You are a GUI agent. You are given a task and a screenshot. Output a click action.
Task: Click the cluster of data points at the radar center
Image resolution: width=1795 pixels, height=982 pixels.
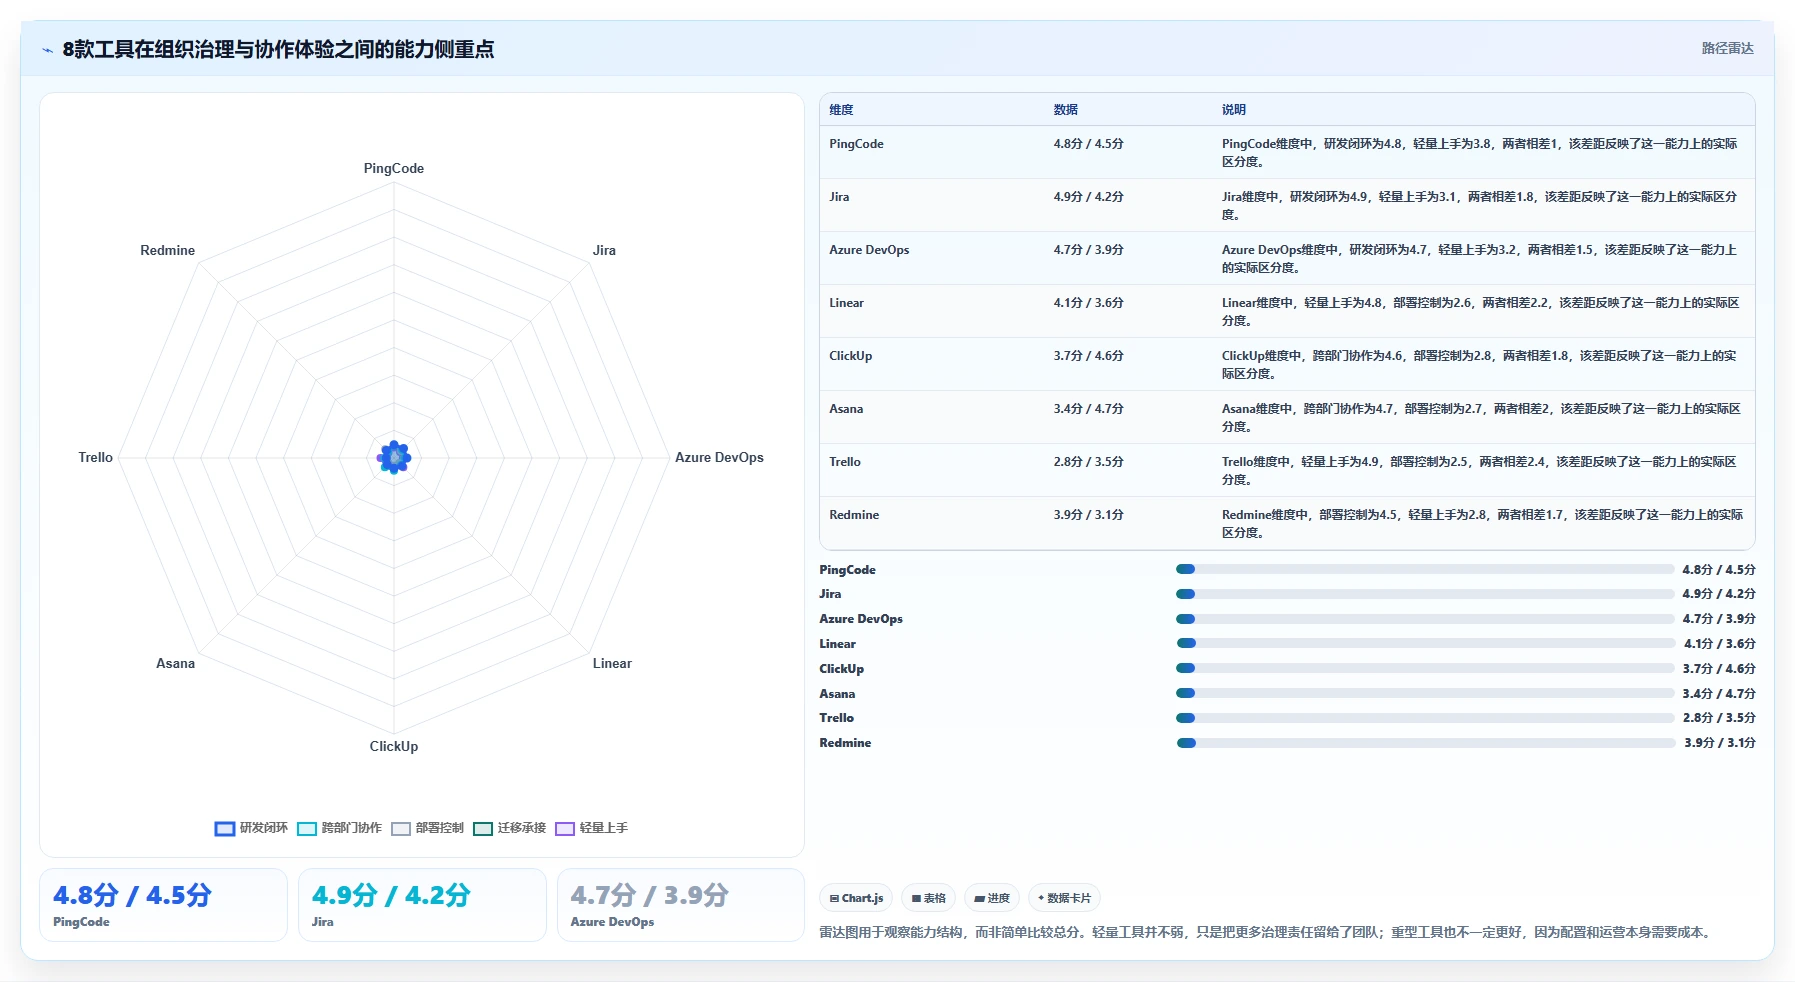pyautogui.click(x=394, y=457)
